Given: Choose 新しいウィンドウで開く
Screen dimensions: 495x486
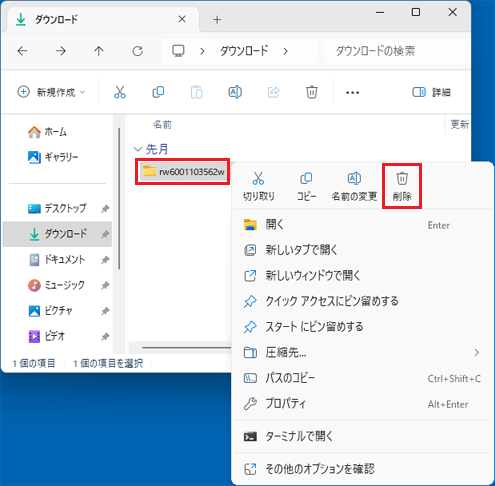Looking at the screenshot, I should point(363,275).
